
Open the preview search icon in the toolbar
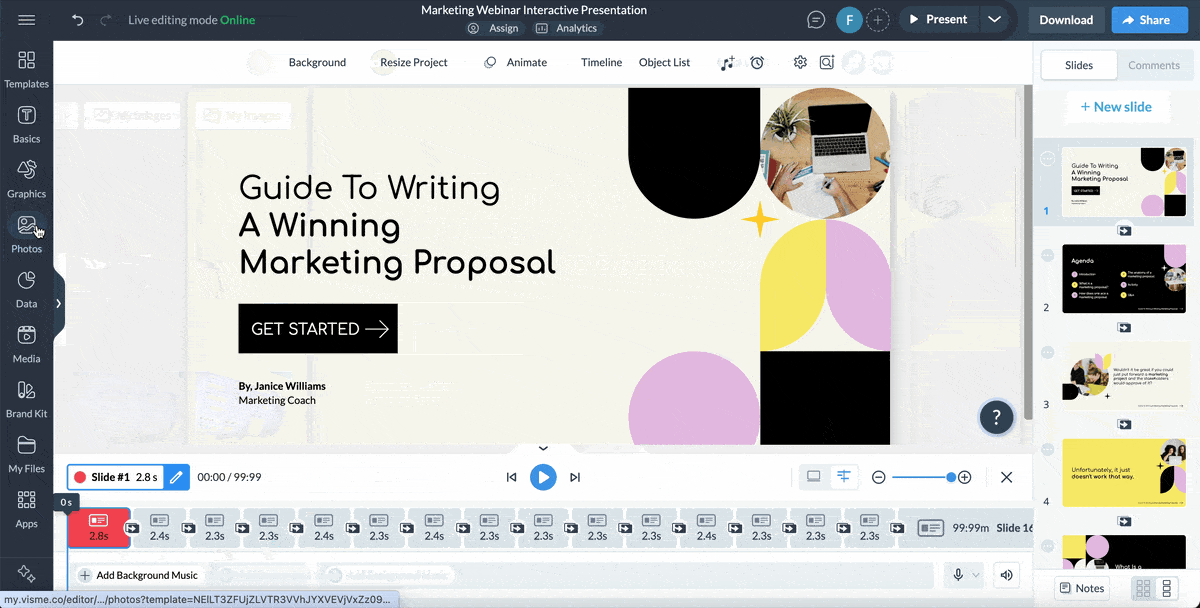pos(827,62)
